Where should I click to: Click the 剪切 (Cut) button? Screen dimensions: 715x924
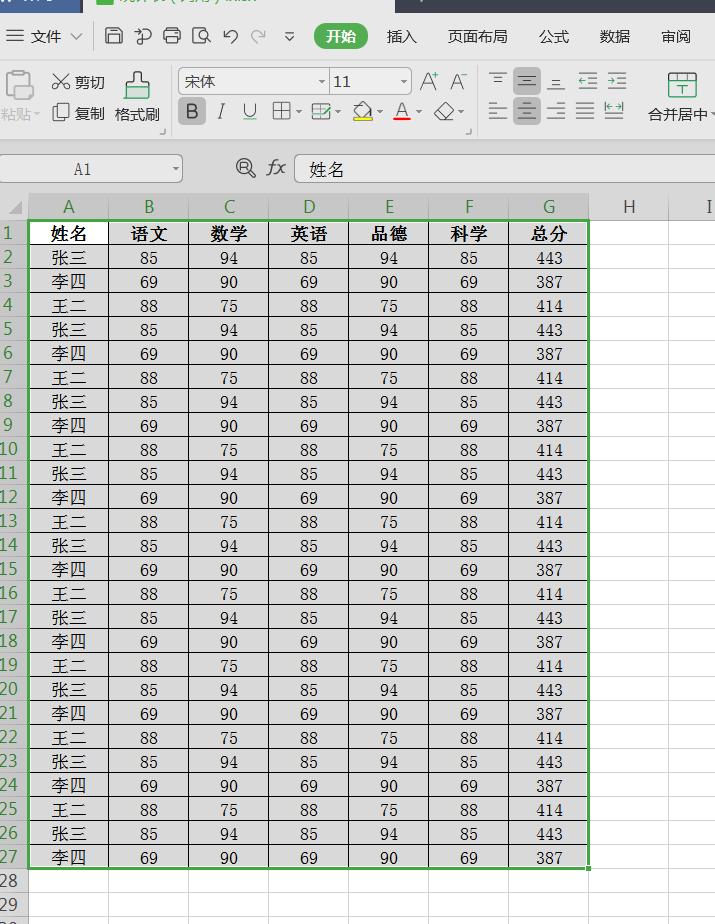pyautogui.click(x=78, y=82)
